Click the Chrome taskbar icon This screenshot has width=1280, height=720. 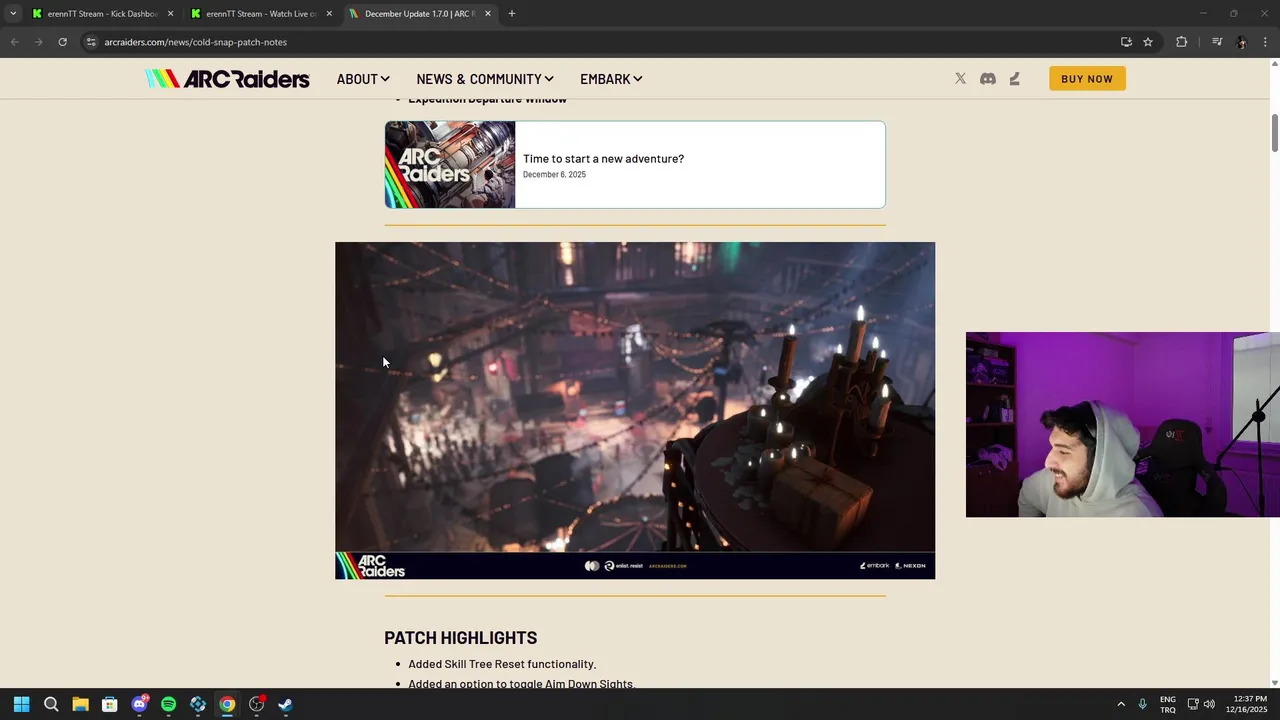(227, 704)
